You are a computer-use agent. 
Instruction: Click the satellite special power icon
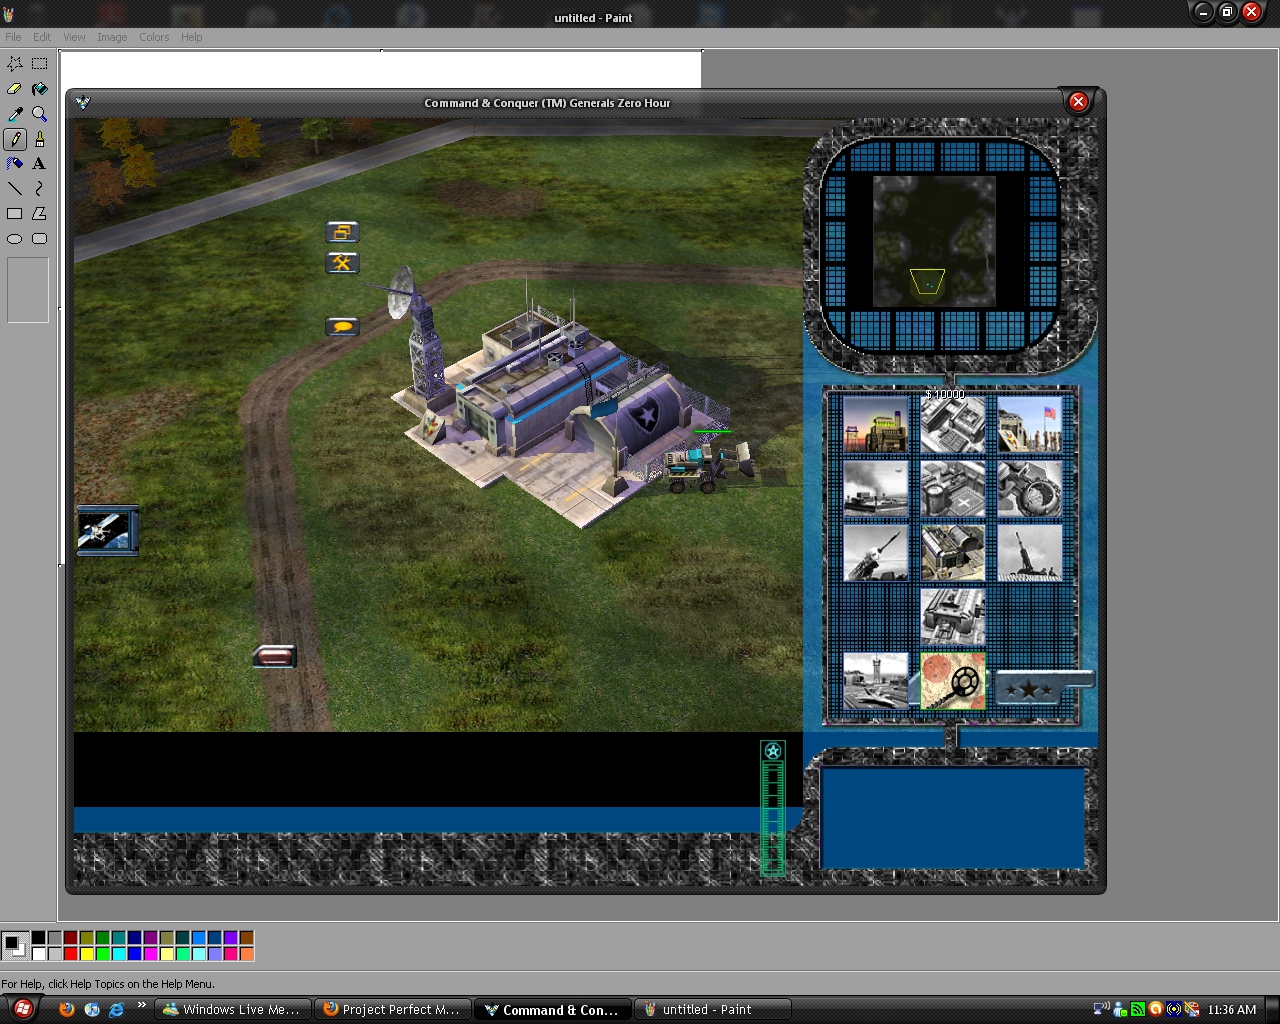107,530
